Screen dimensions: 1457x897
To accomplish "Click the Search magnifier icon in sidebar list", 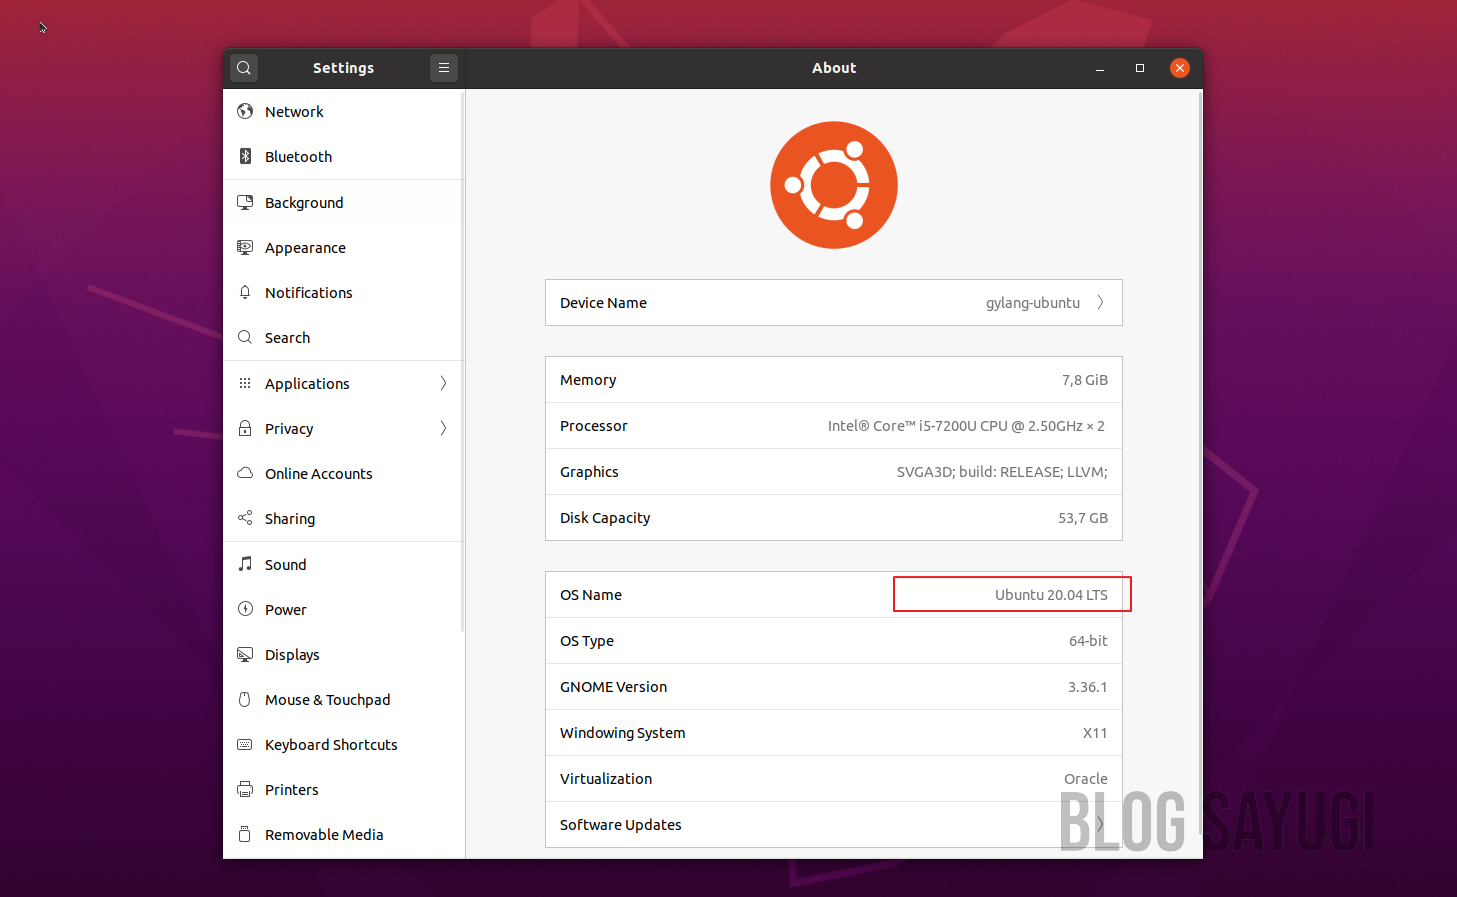I will [x=245, y=337].
